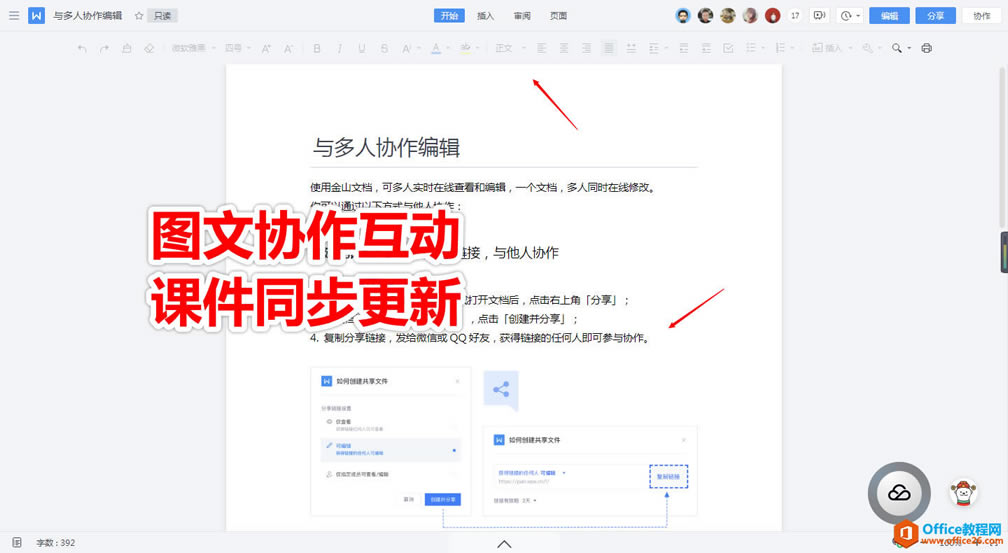Toggle bold formatting

[317, 48]
